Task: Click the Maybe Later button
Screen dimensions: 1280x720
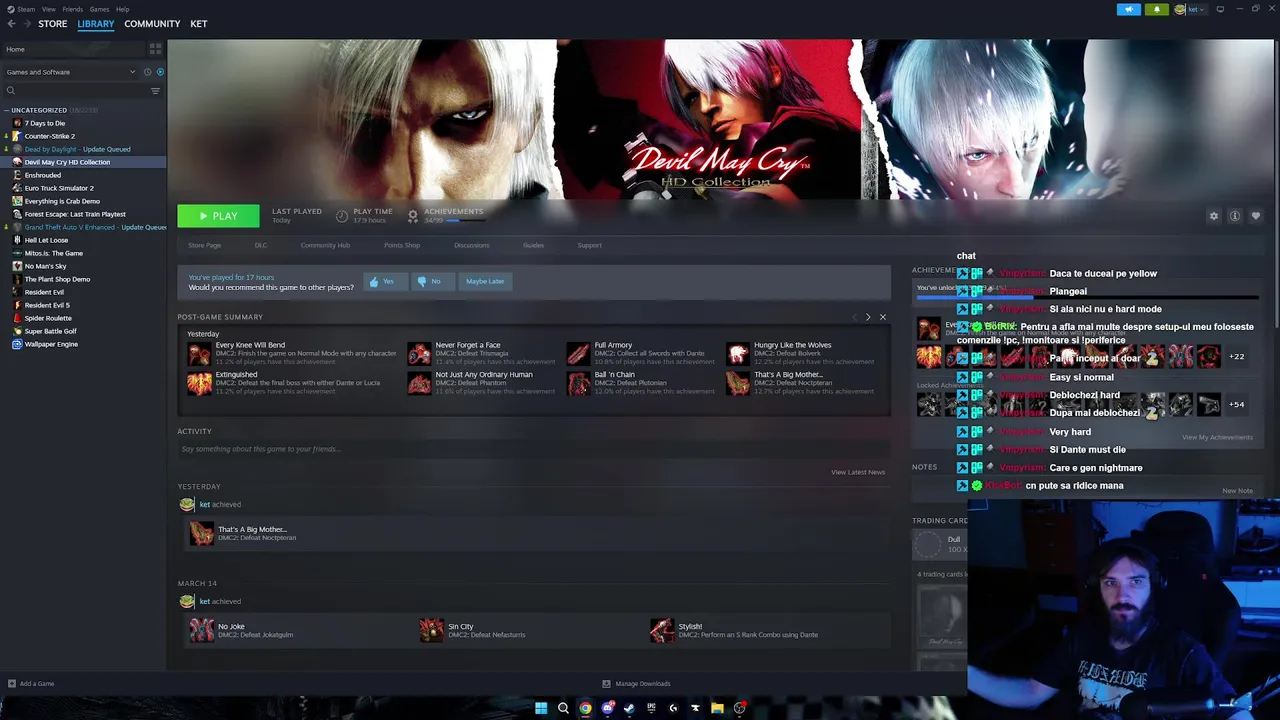Action: pos(485,281)
